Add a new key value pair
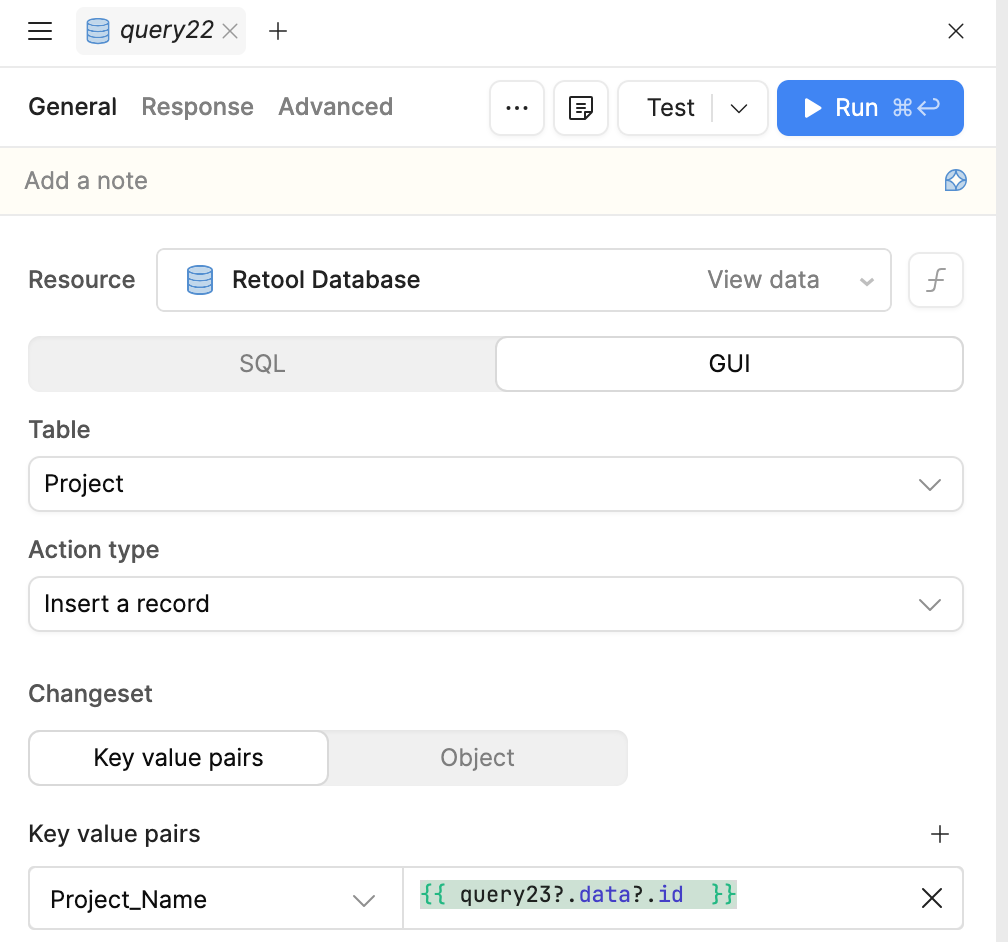The width and height of the screenshot is (1008, 942). 939,834
